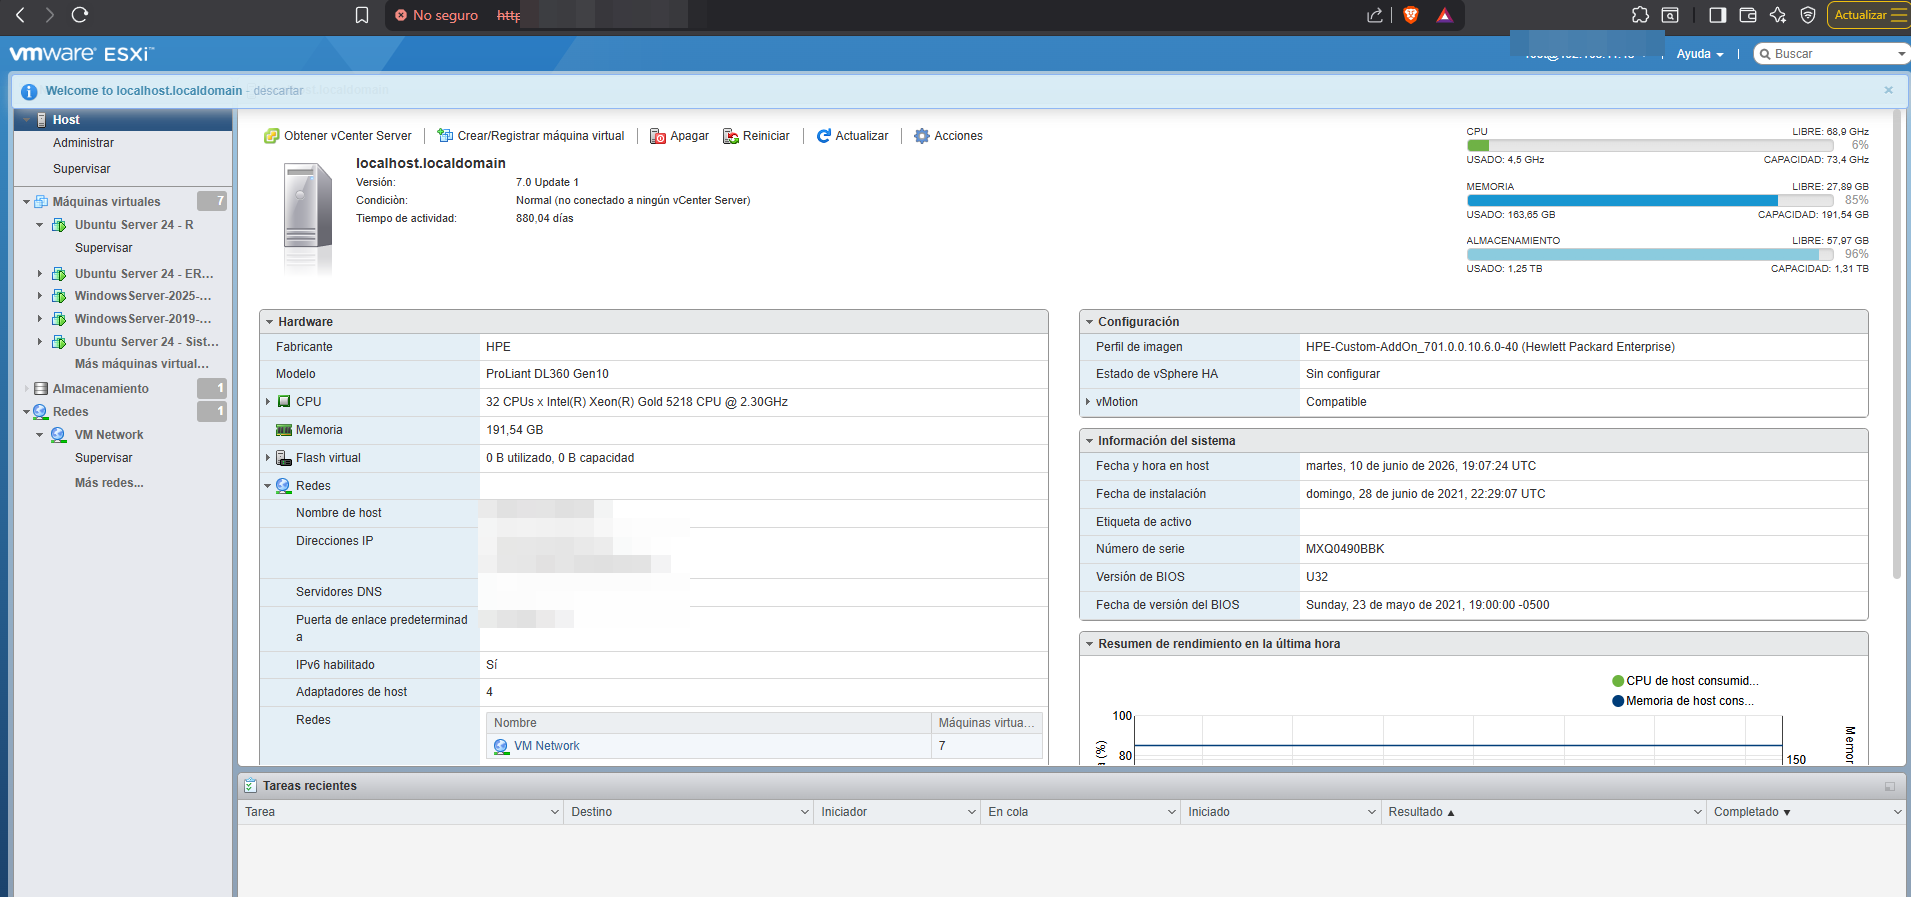Go back with browser back arrow
Viewport: 1911px width, 897px height.
tap(20, 15)
